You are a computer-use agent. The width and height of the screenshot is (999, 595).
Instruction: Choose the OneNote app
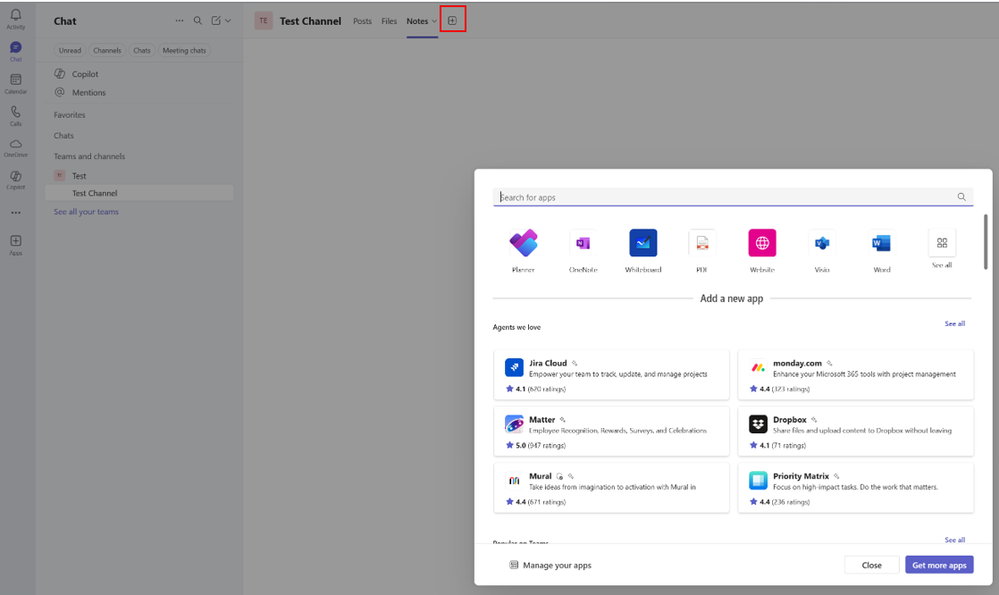click(583, 251)
